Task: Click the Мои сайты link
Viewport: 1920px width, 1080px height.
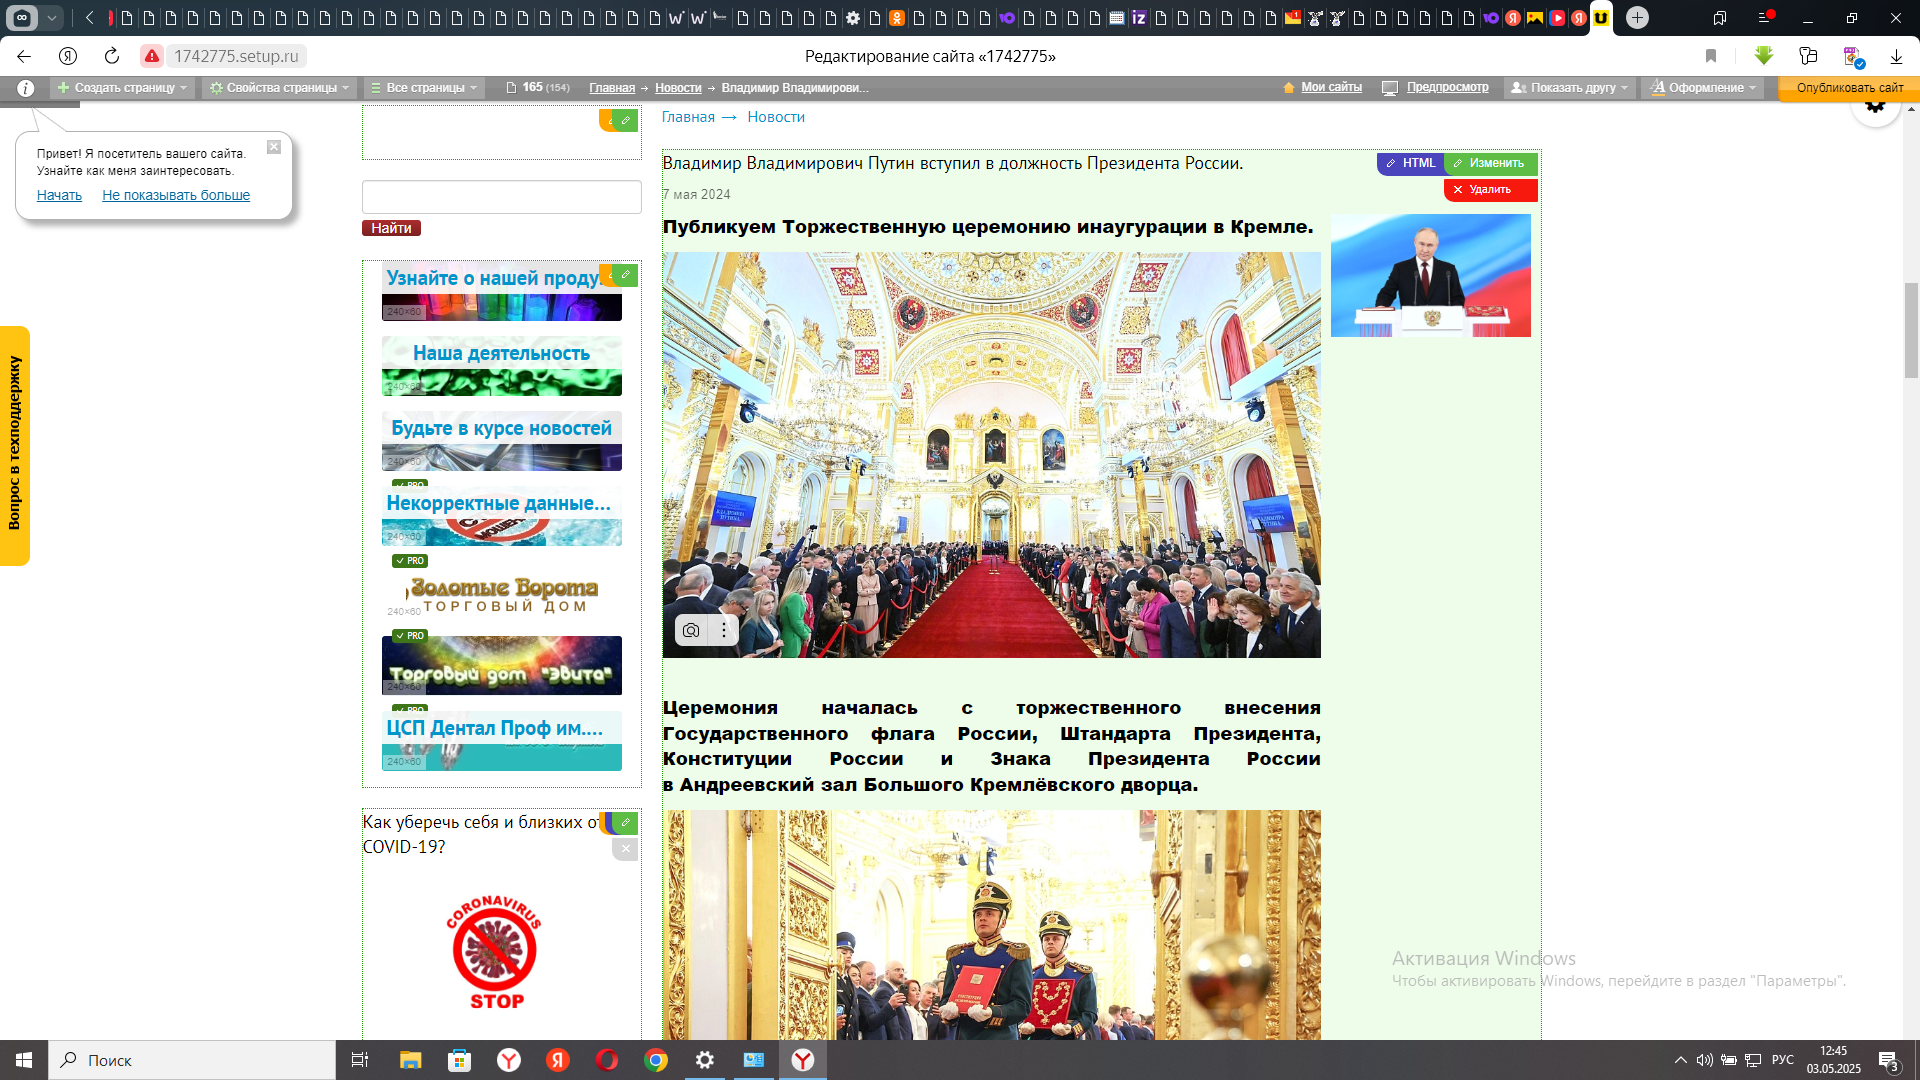Action: 1331,87
